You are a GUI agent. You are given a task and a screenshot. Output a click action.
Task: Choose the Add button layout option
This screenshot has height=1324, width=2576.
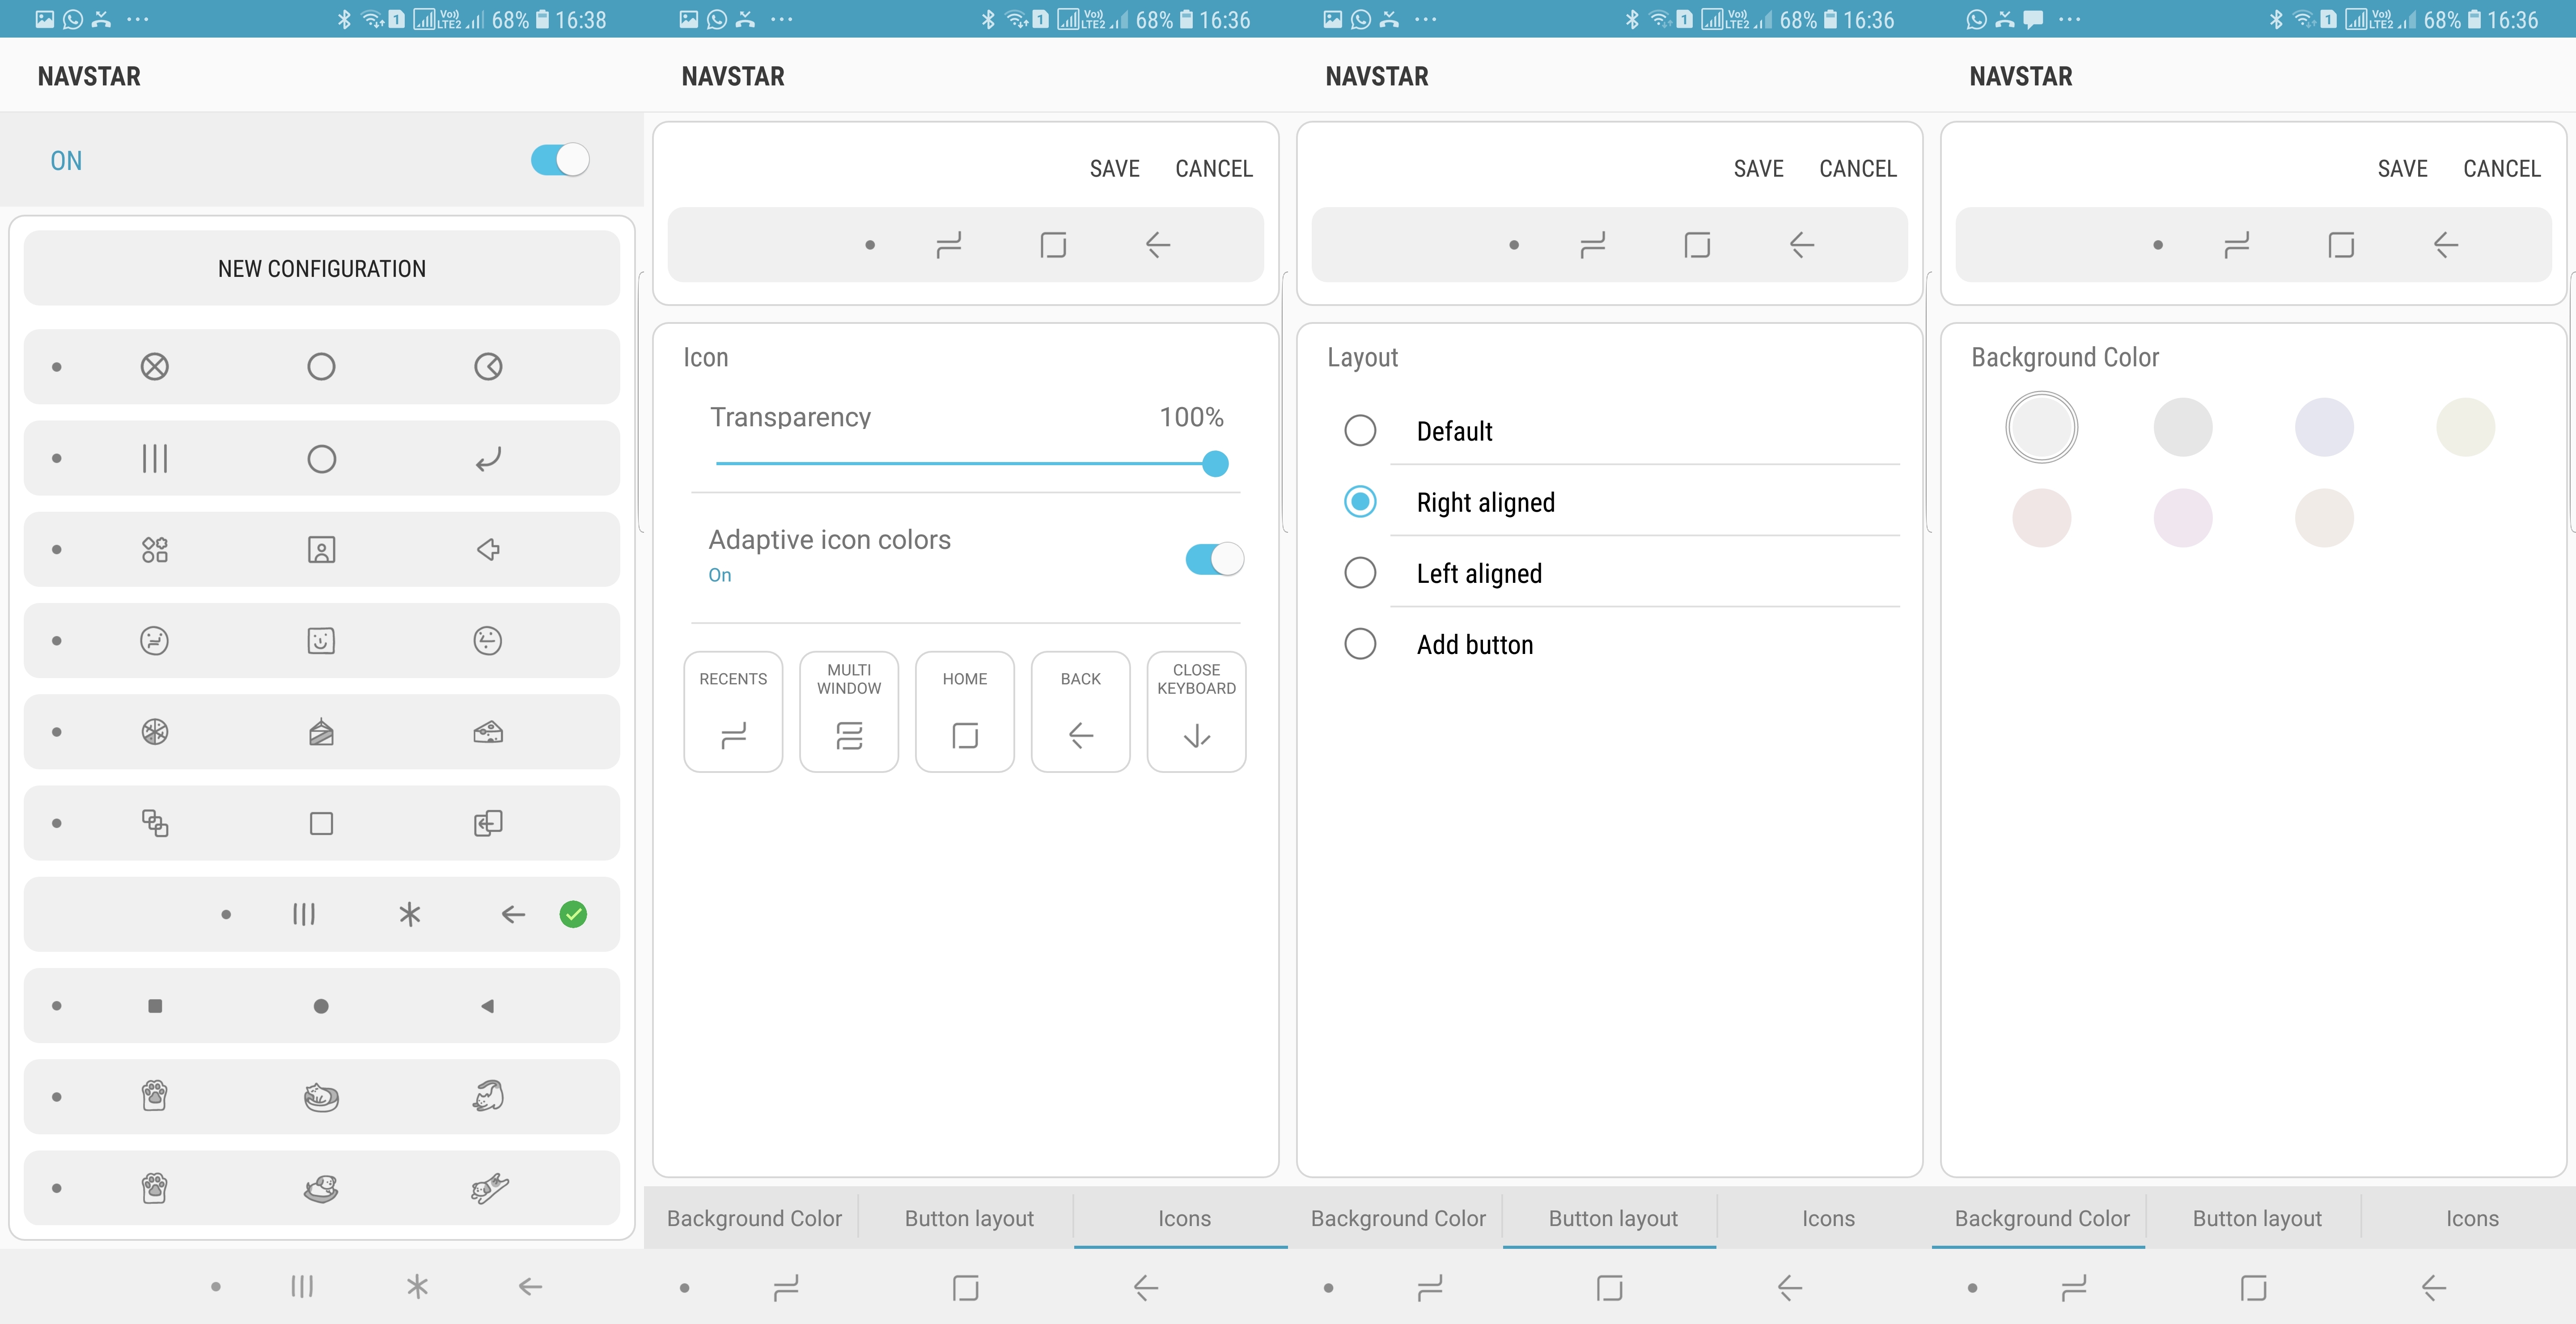pos(1360,643)
